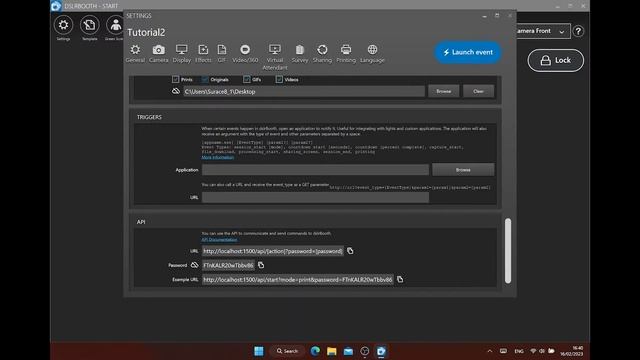Click the Lock button in main window
Image resolution: width=640 pixels, height=360 pixels.
coord(556,60)
